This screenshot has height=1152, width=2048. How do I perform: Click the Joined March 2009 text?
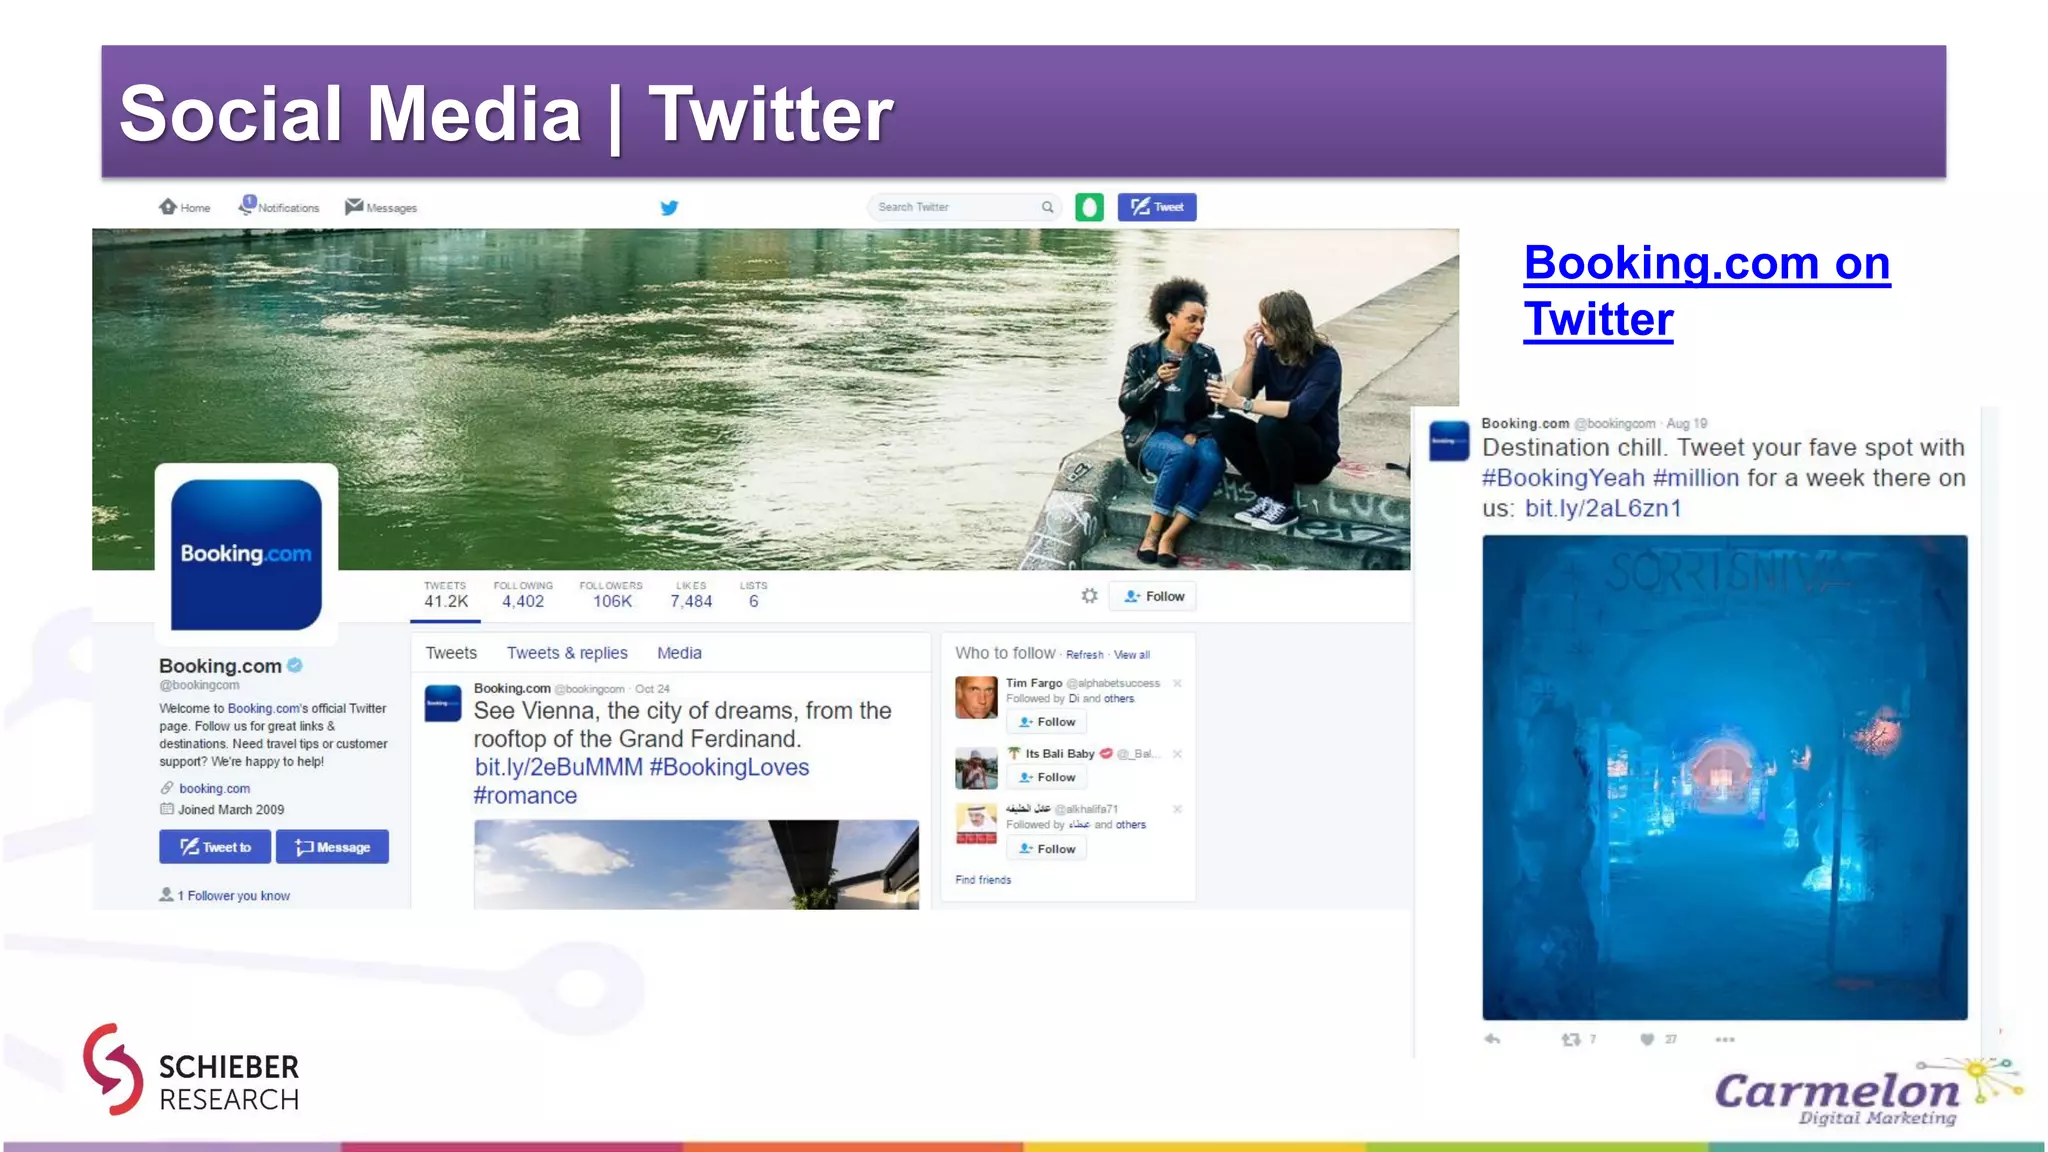click(x=231, y=810)
